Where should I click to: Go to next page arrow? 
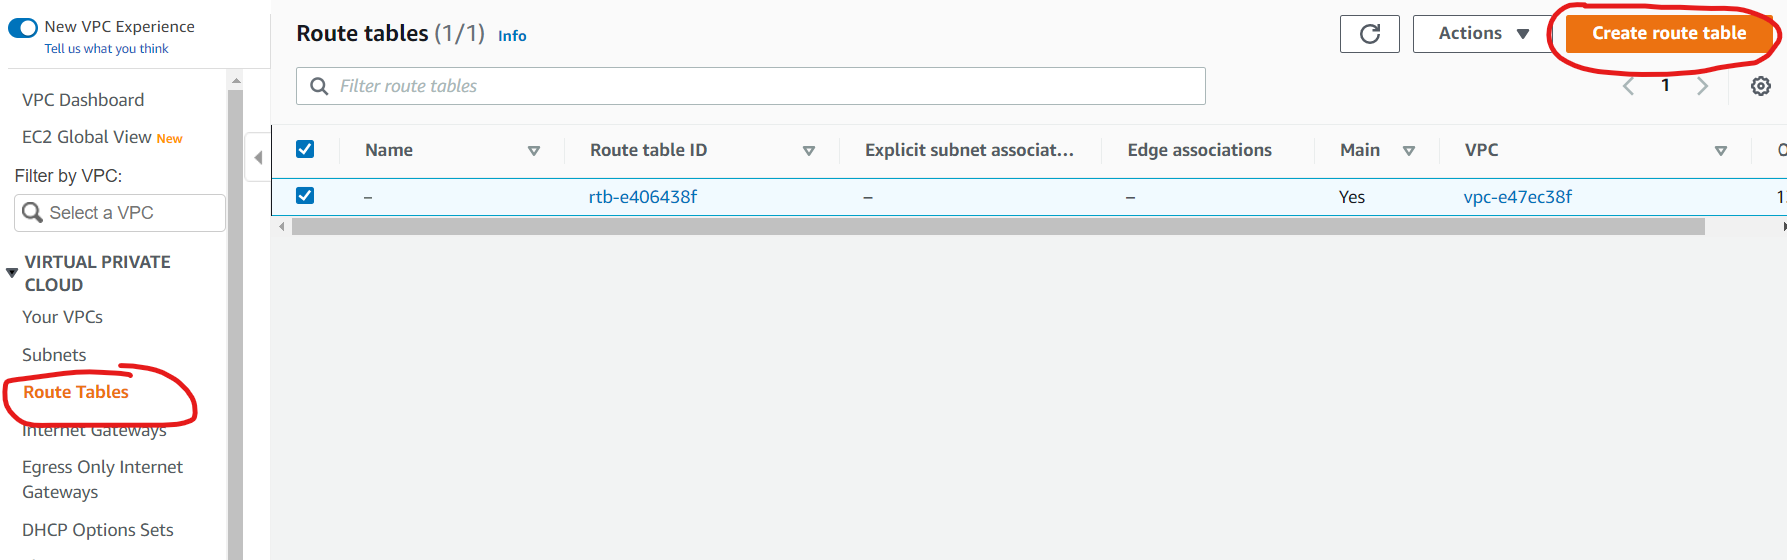[1703, 86]
